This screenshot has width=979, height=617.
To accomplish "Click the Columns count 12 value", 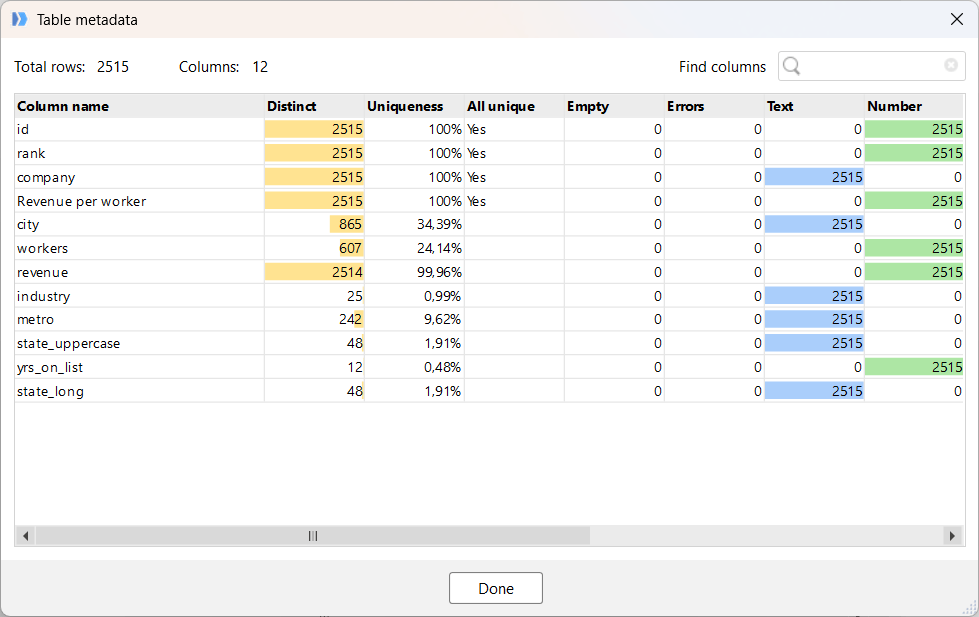I will (x=260, y=67).
